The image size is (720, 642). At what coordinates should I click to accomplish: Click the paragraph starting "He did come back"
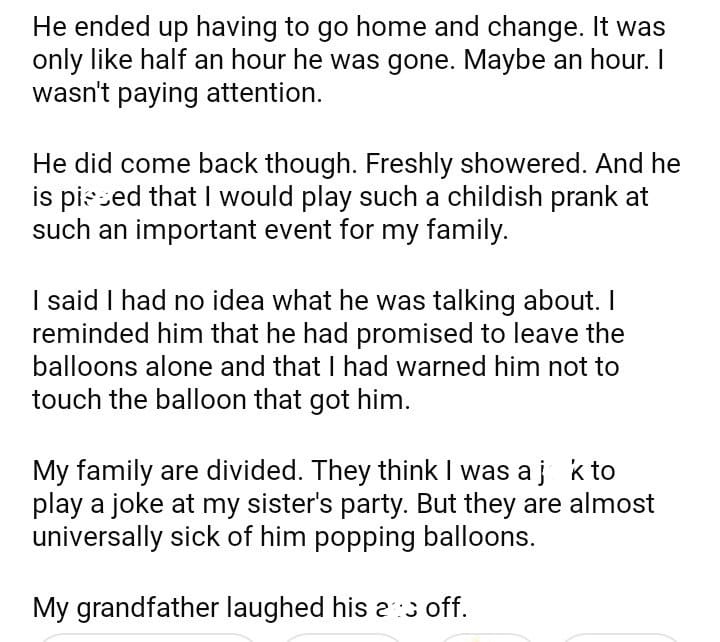pyautogui.click(x=350, y=197)
